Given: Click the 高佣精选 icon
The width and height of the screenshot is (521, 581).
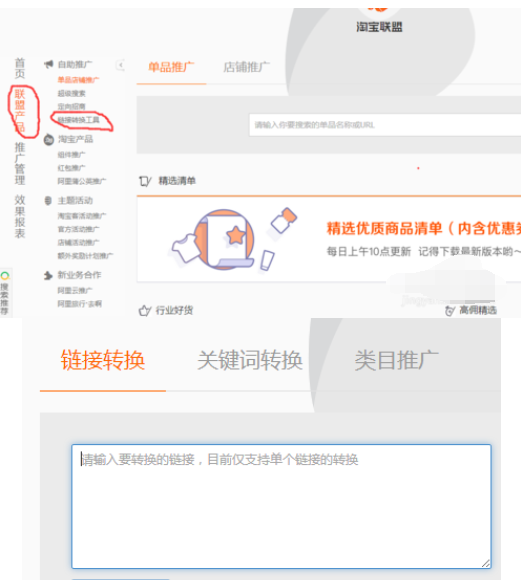Looking at the screenshot, I should [x=450, y=311].
